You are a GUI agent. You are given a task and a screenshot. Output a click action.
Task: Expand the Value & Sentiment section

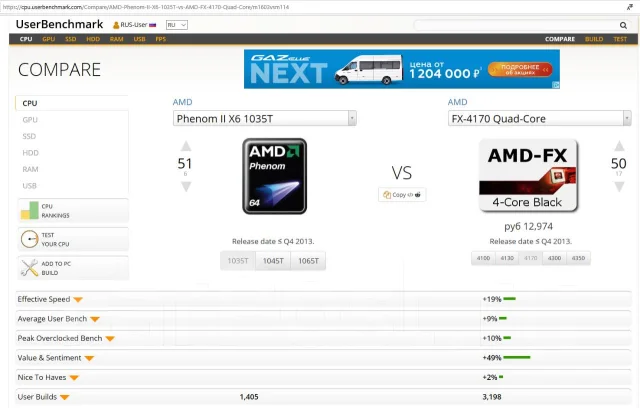[x=89, y=359]
